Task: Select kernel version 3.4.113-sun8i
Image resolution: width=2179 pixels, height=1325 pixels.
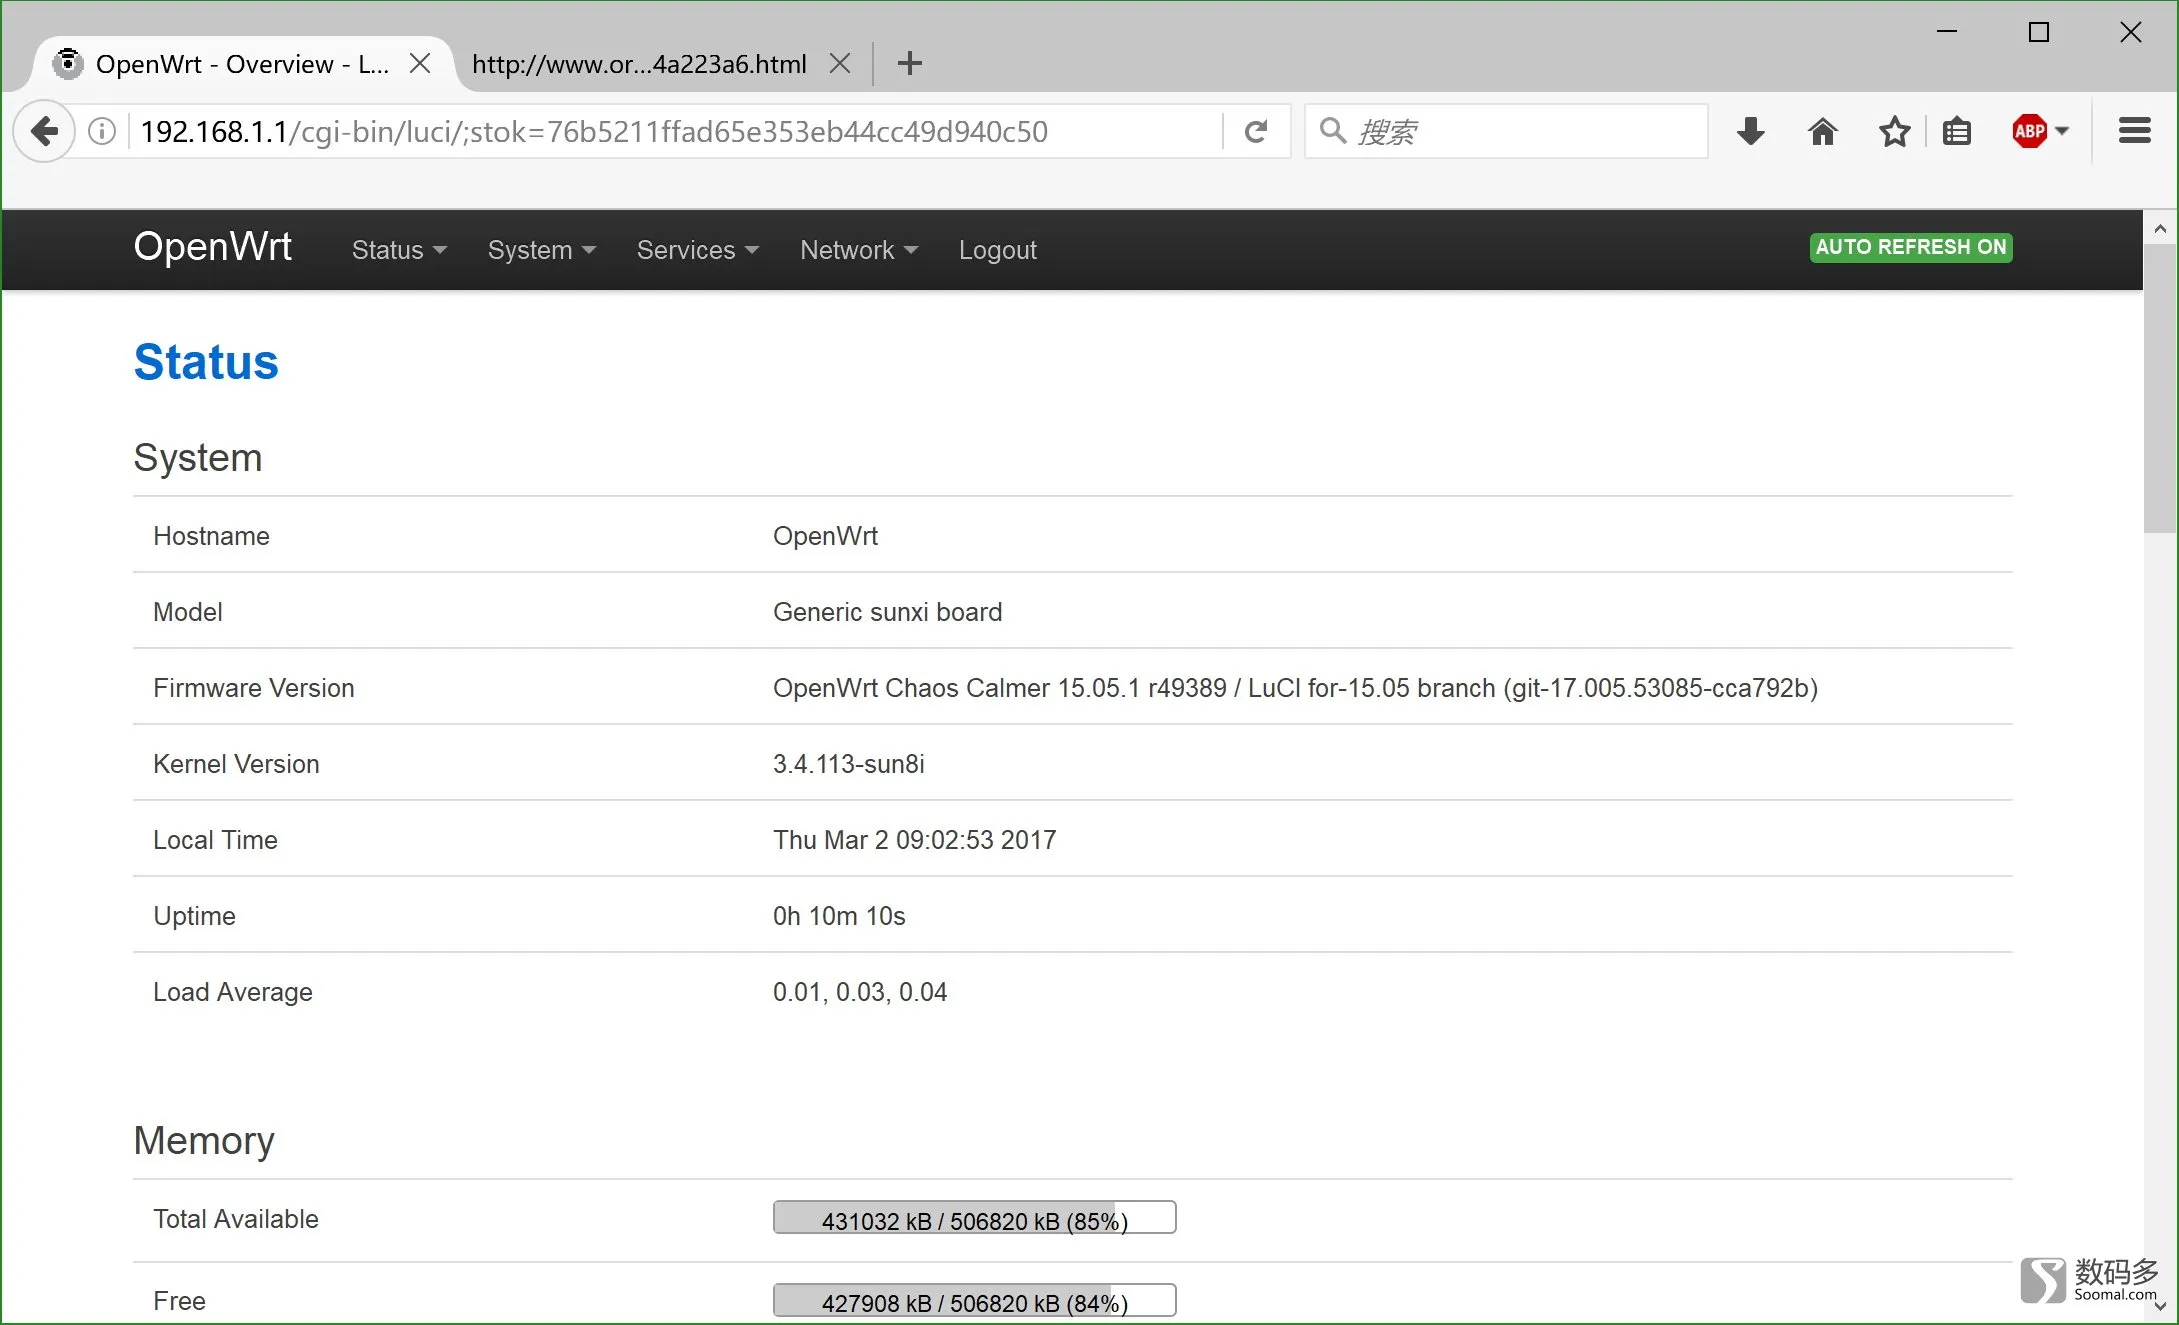Action: point(848,764)
